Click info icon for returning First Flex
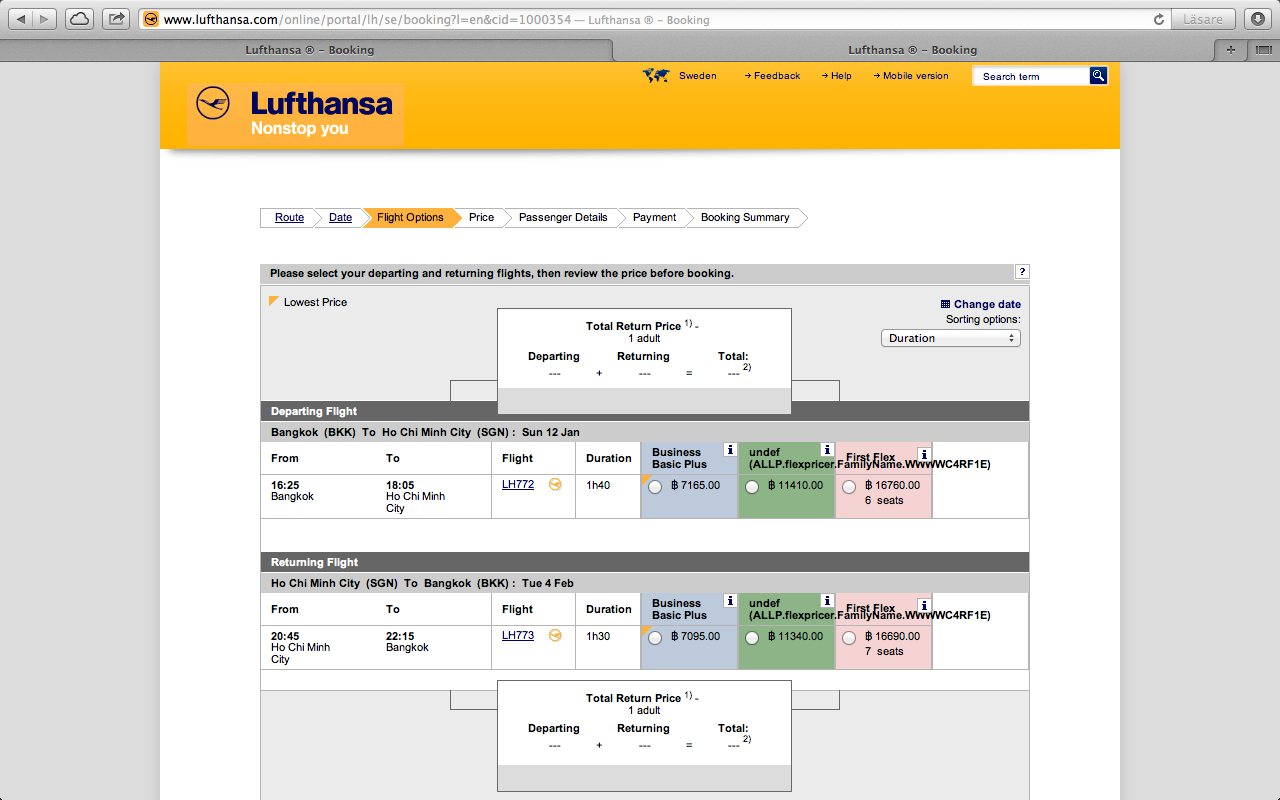This screenshot has height=800, width=1280. pyautogui.click(x=923, y=605)
